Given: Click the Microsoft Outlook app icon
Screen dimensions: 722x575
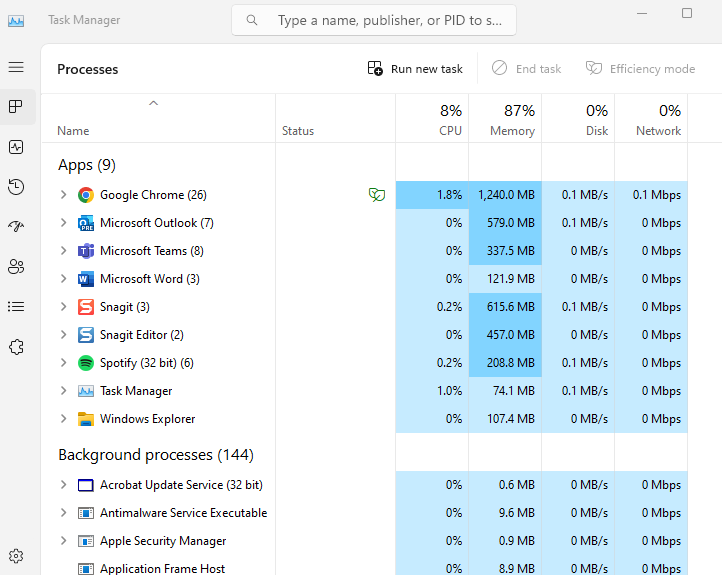Looking at the screenshot, I should (86, 223).
